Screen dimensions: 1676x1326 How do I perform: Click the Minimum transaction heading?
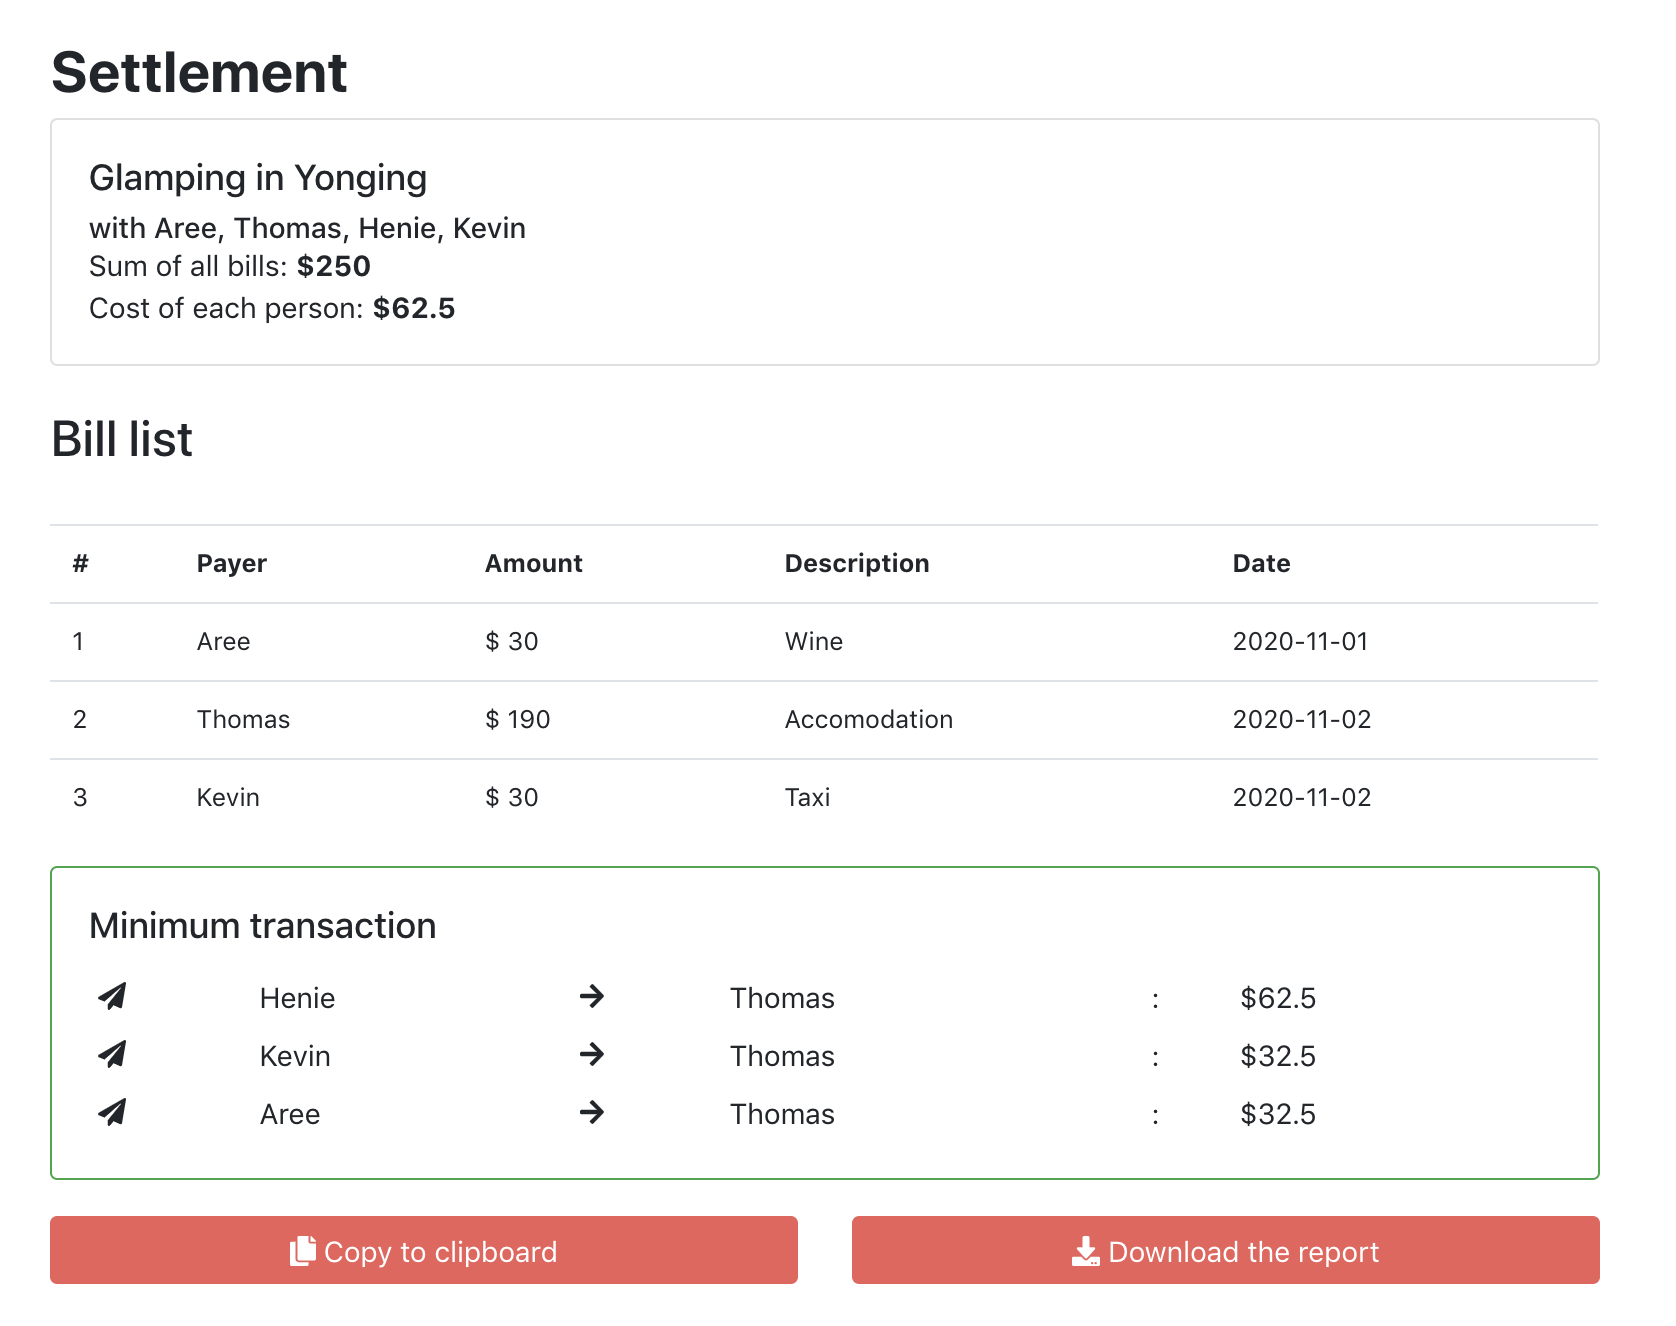click(263, 926)
